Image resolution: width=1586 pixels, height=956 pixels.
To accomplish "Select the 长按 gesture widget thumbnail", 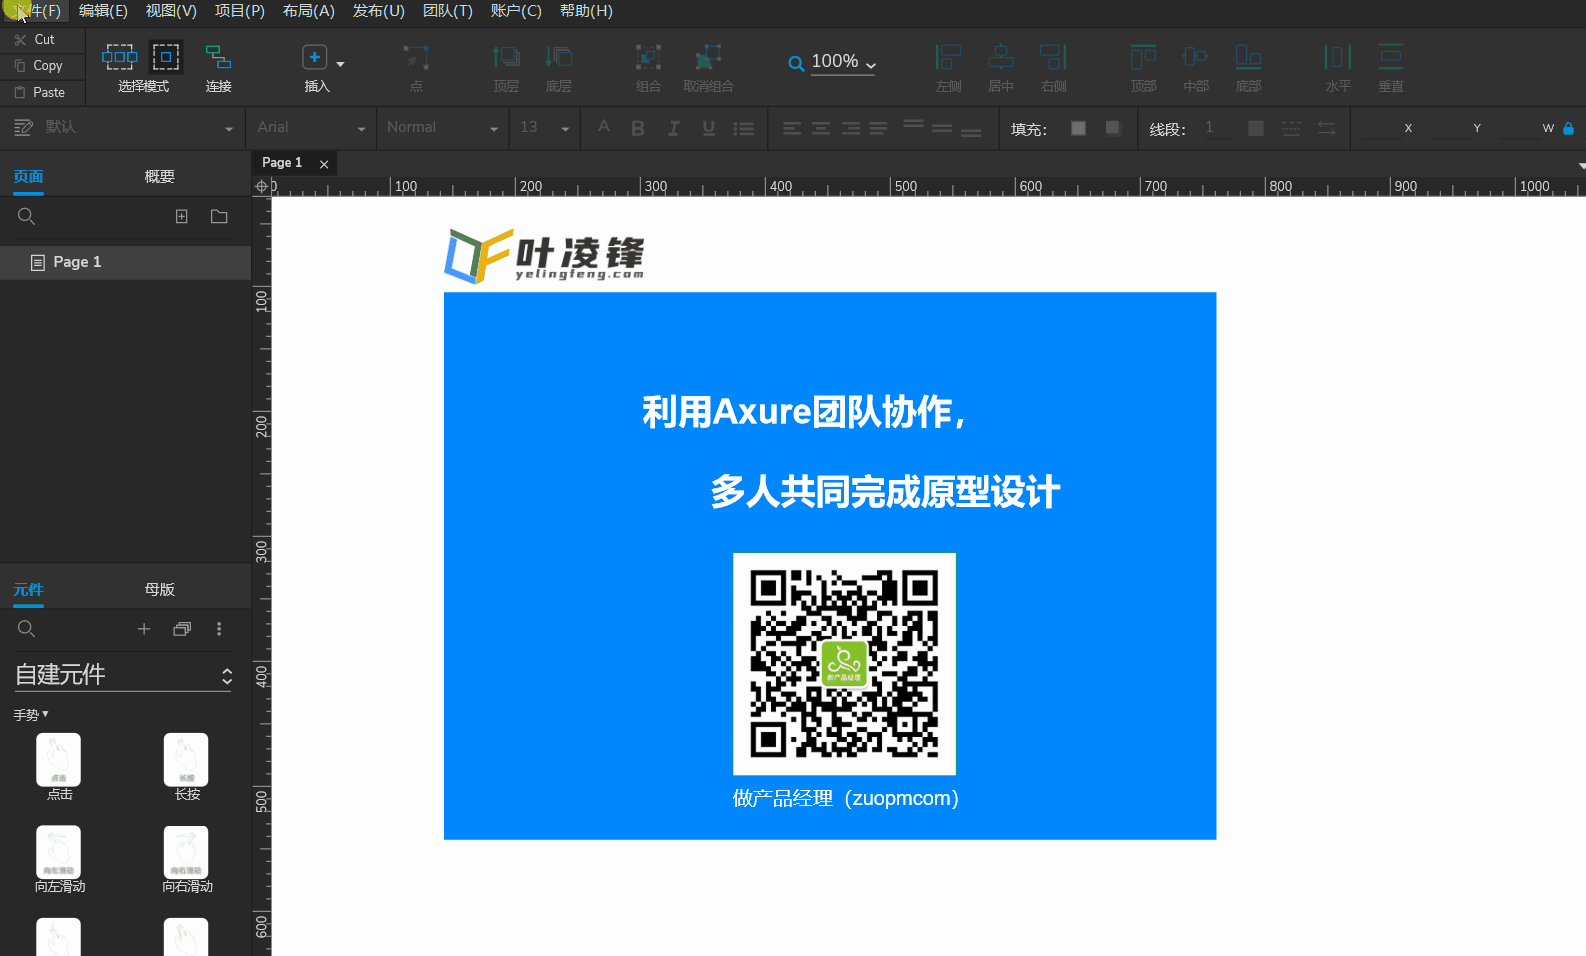I will (x=186, y=760).
